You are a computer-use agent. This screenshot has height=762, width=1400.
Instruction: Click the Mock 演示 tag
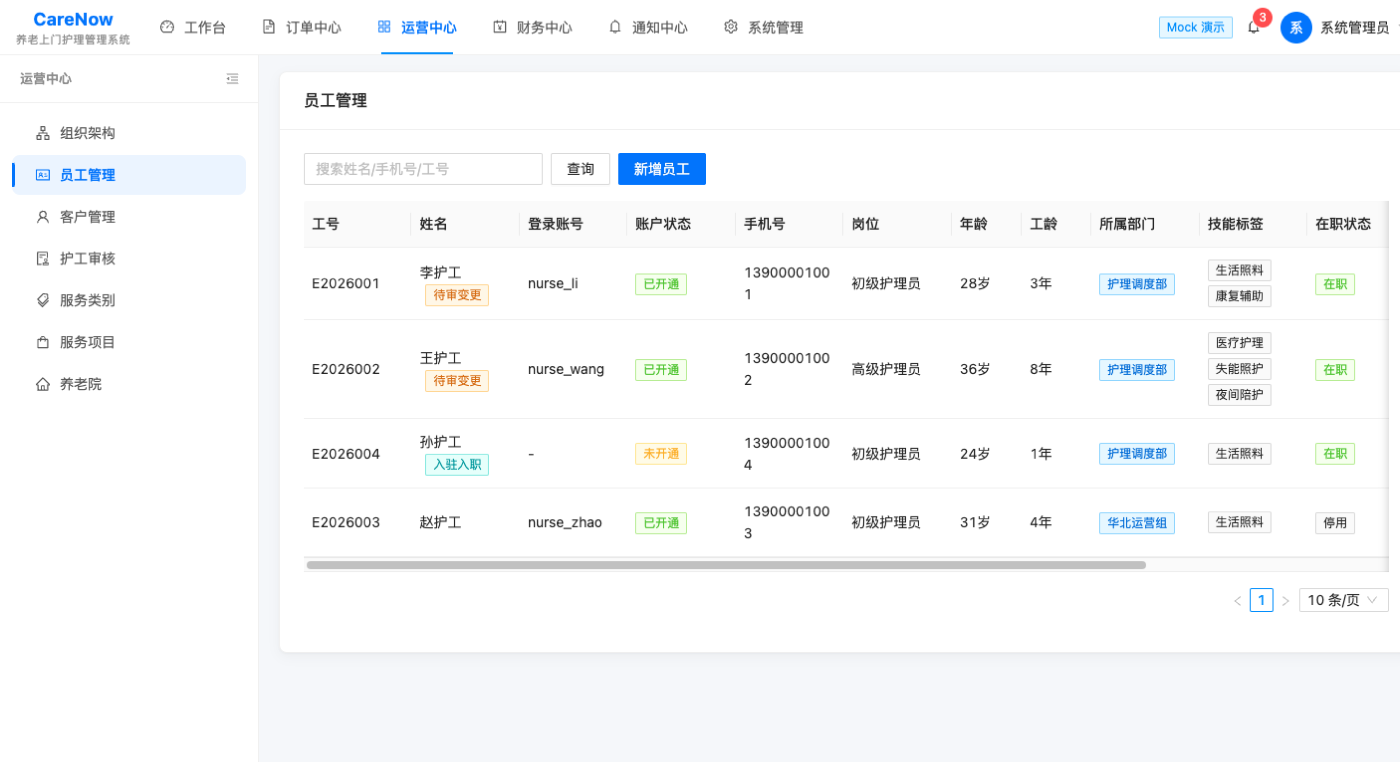[x=1196, y=27]
